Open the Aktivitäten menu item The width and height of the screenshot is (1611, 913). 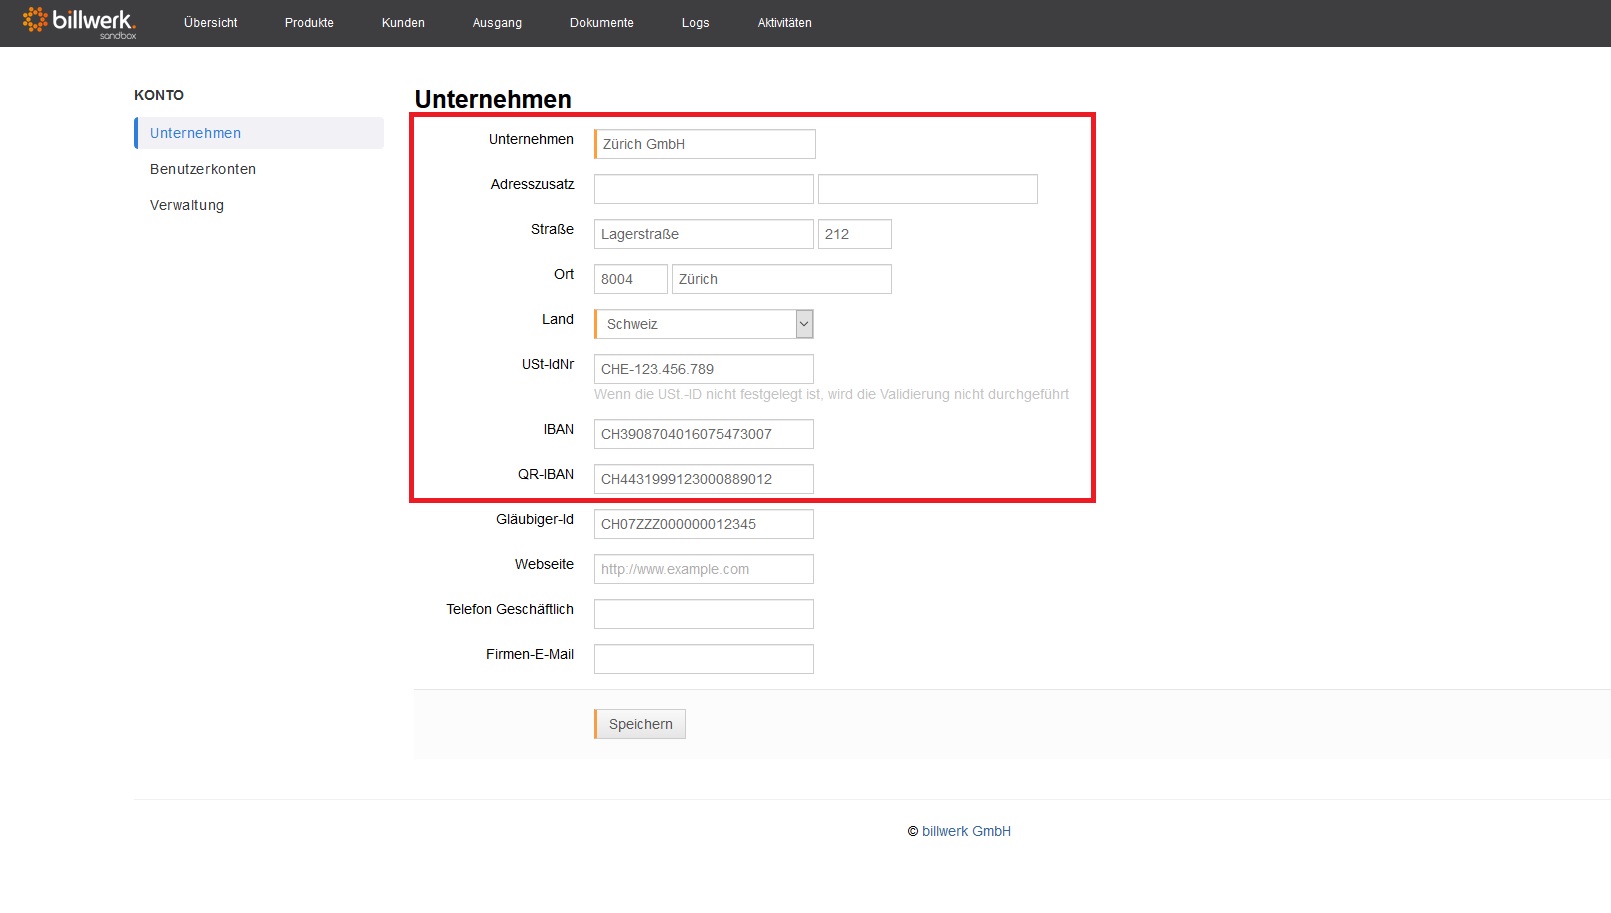[785, 23]
